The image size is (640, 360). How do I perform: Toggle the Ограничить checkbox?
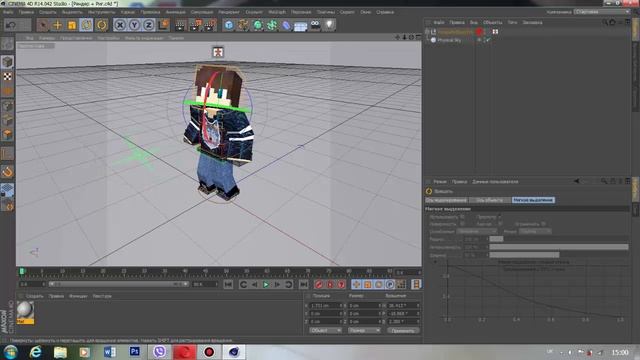[x=543, y=224]
